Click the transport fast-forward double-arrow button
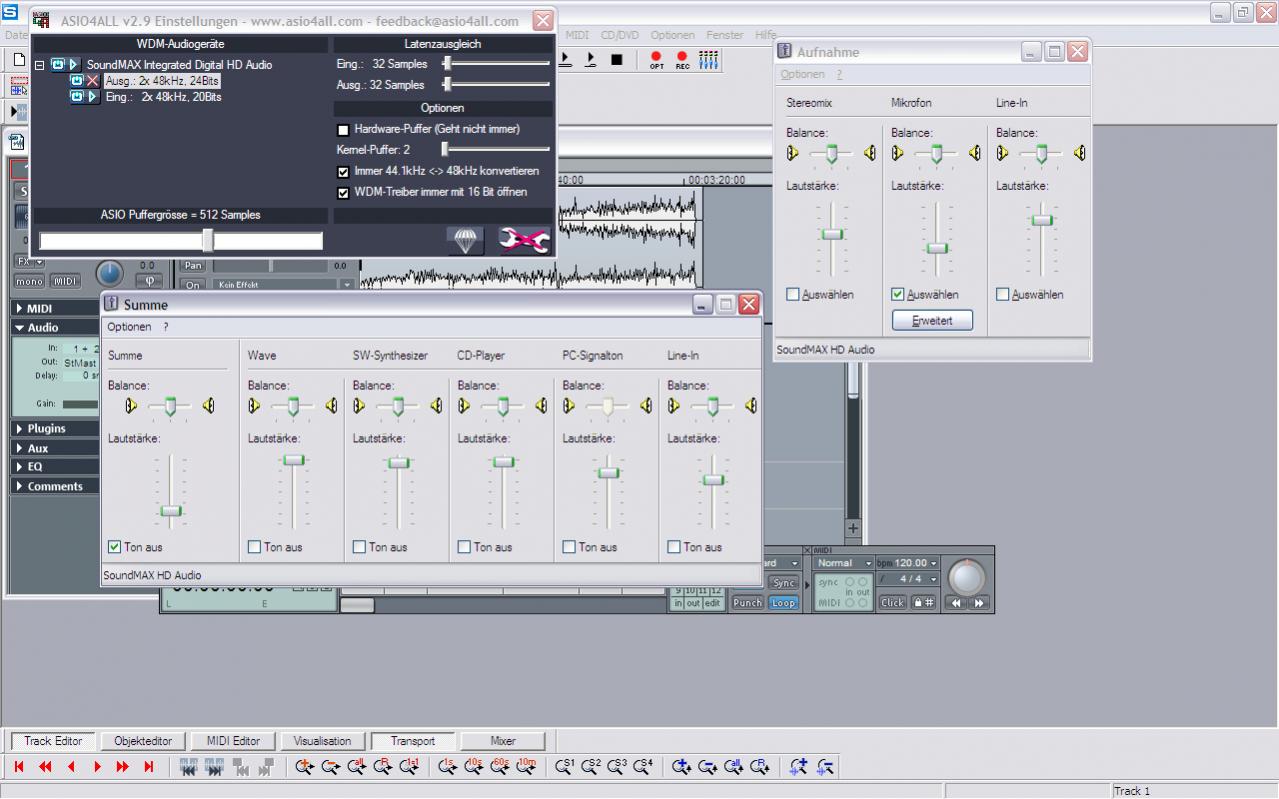Image resolution: width=1279 pixels, height=799 pixels. point(979,603)
